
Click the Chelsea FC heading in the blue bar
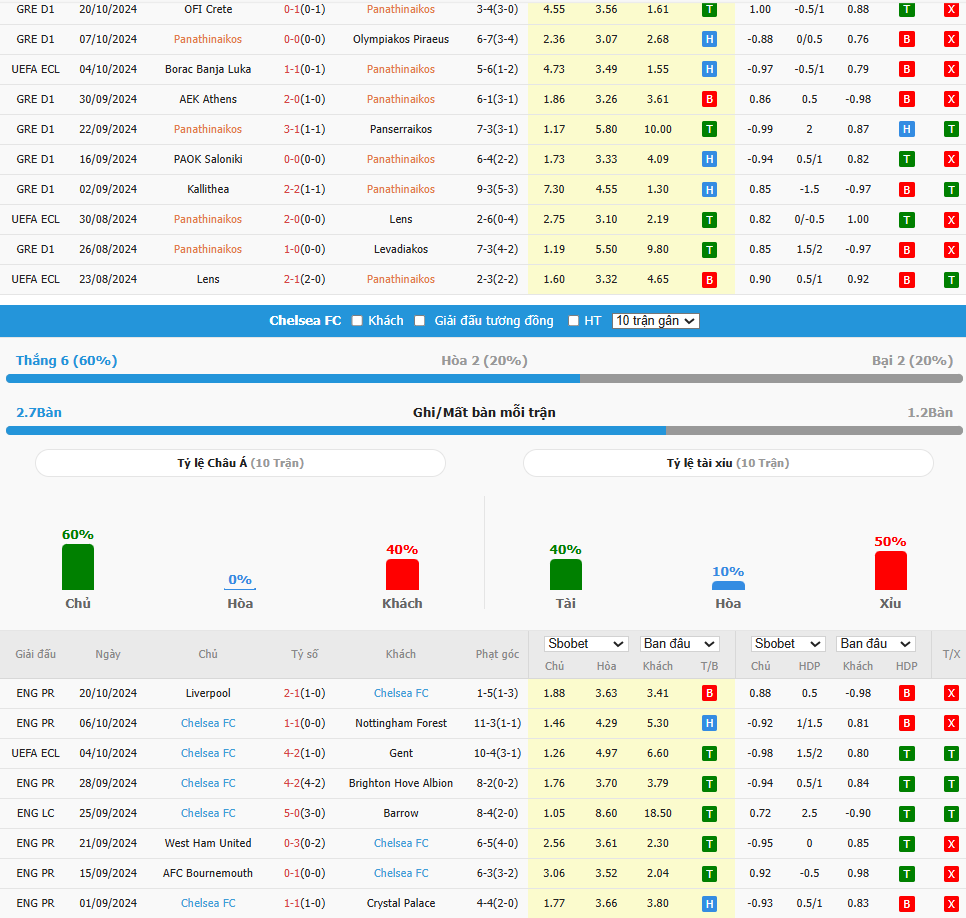coord(305,320)
